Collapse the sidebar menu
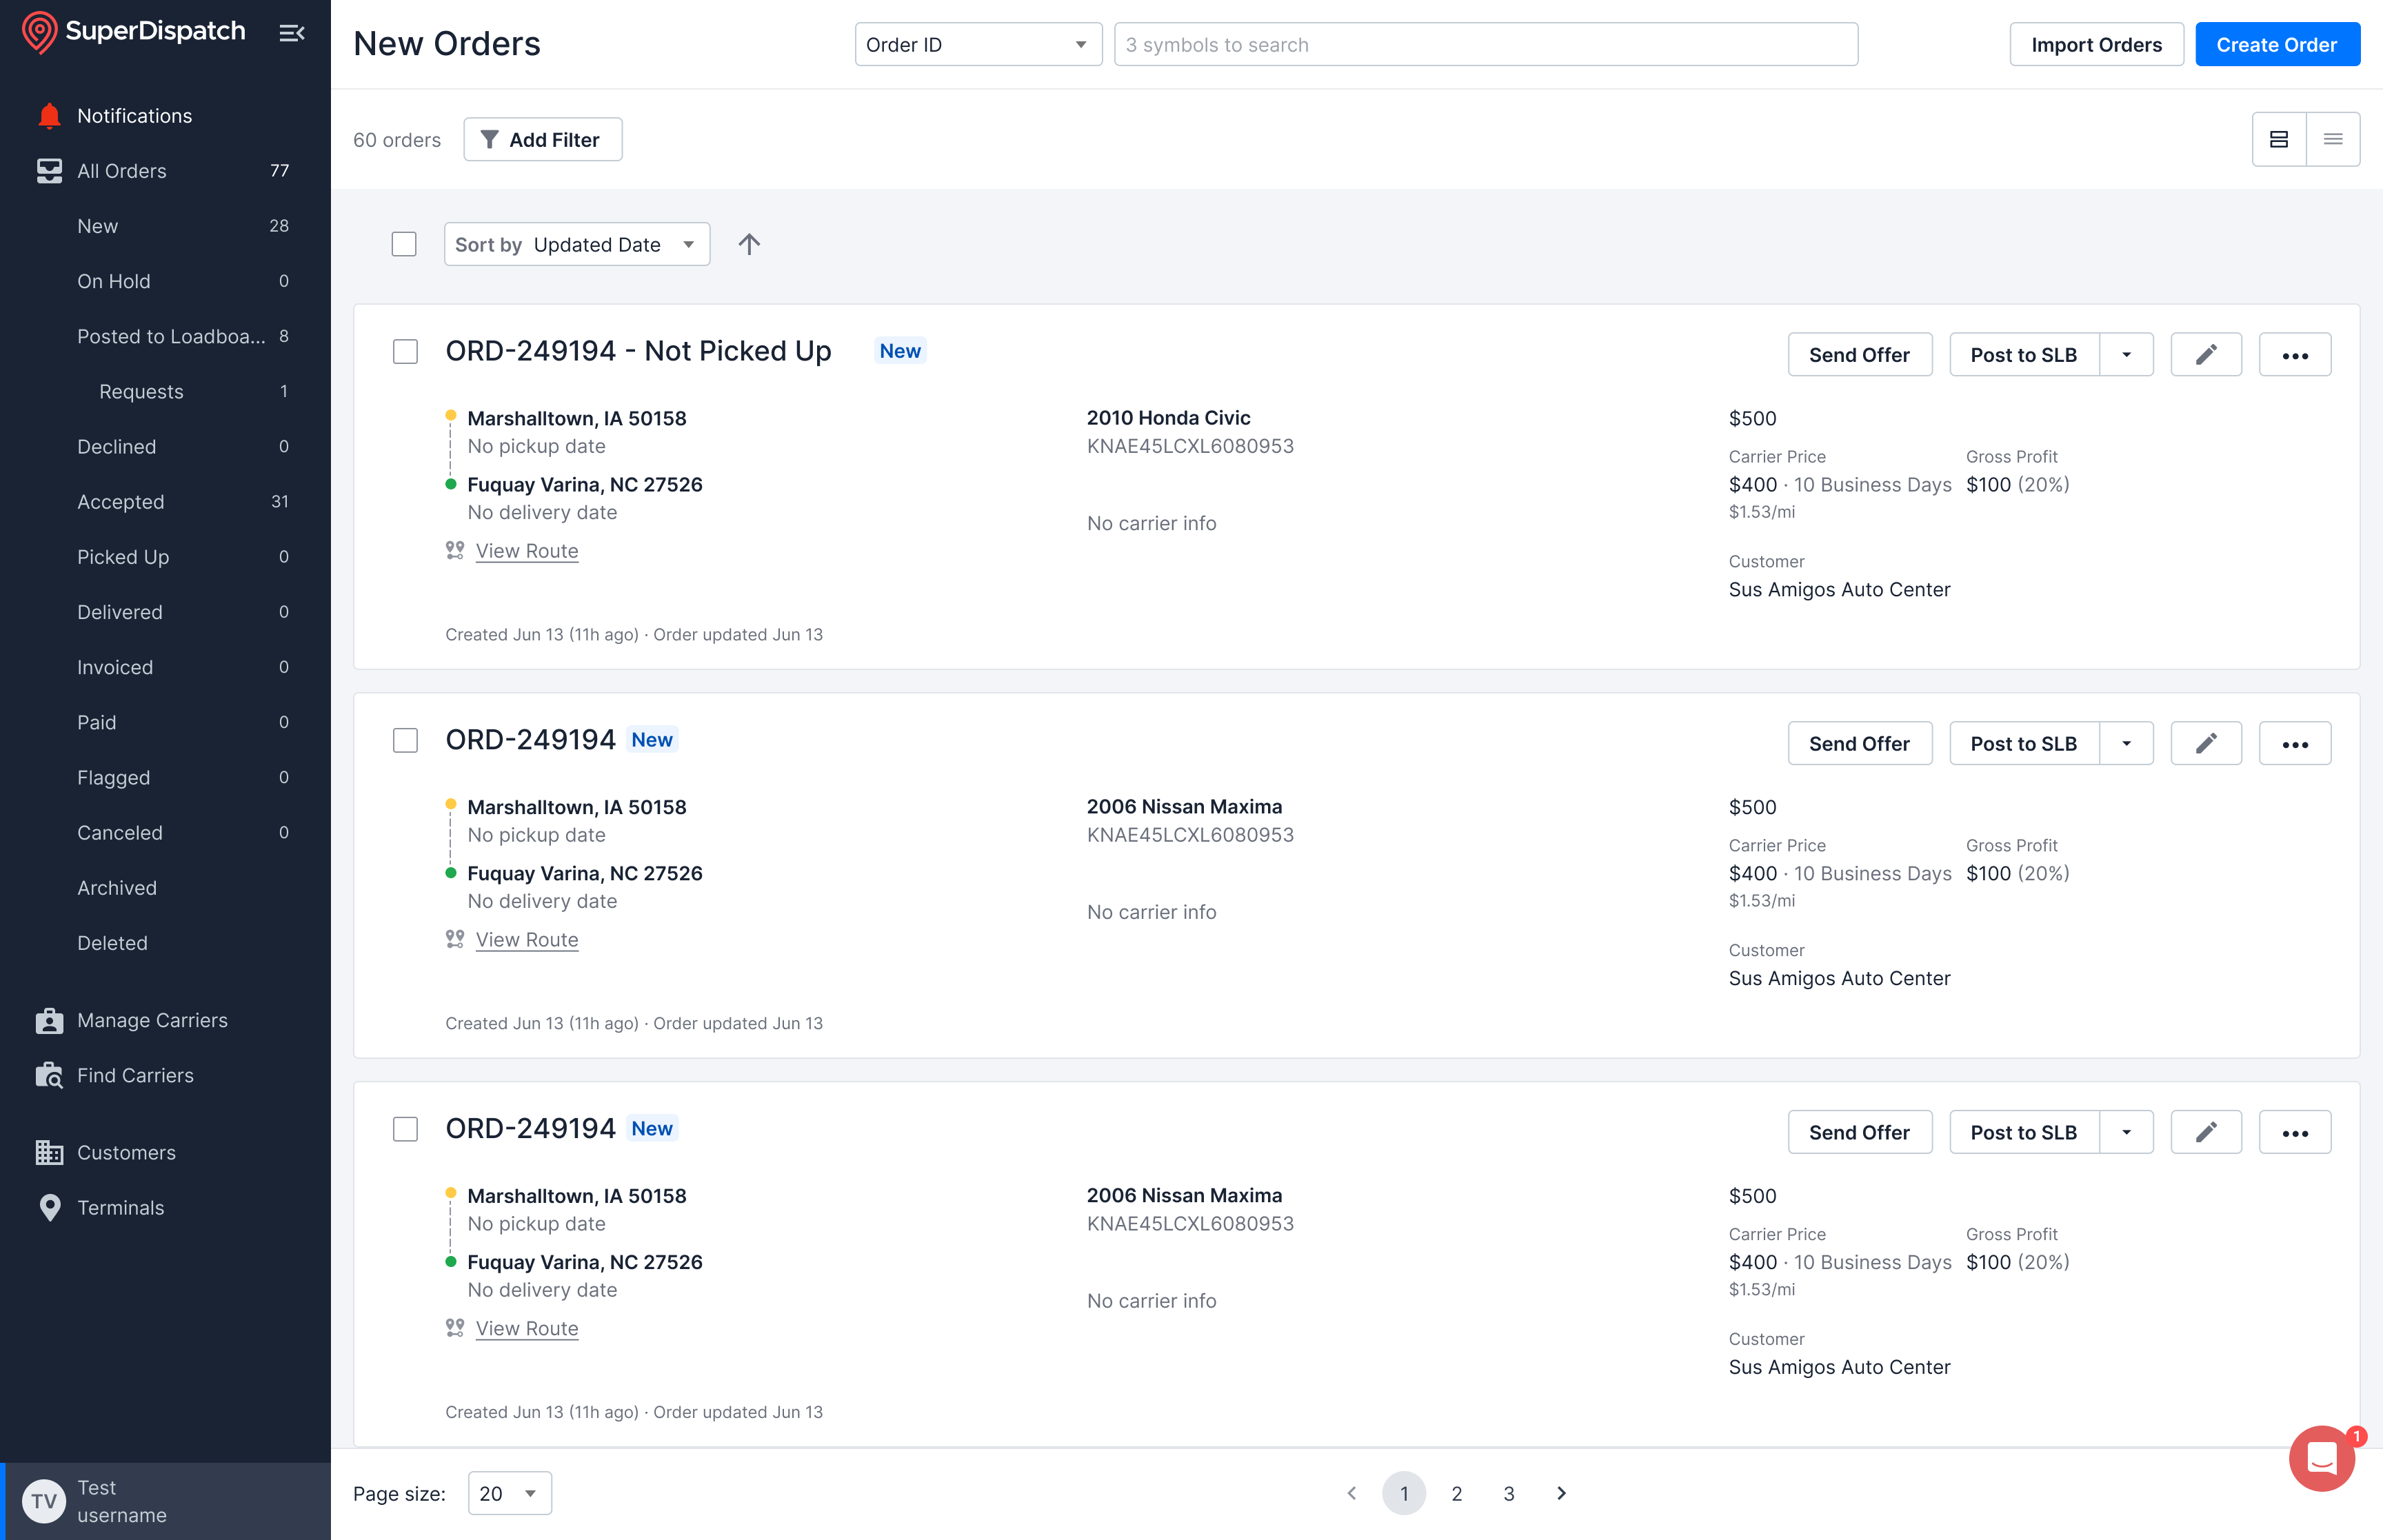 click(291, 33)
